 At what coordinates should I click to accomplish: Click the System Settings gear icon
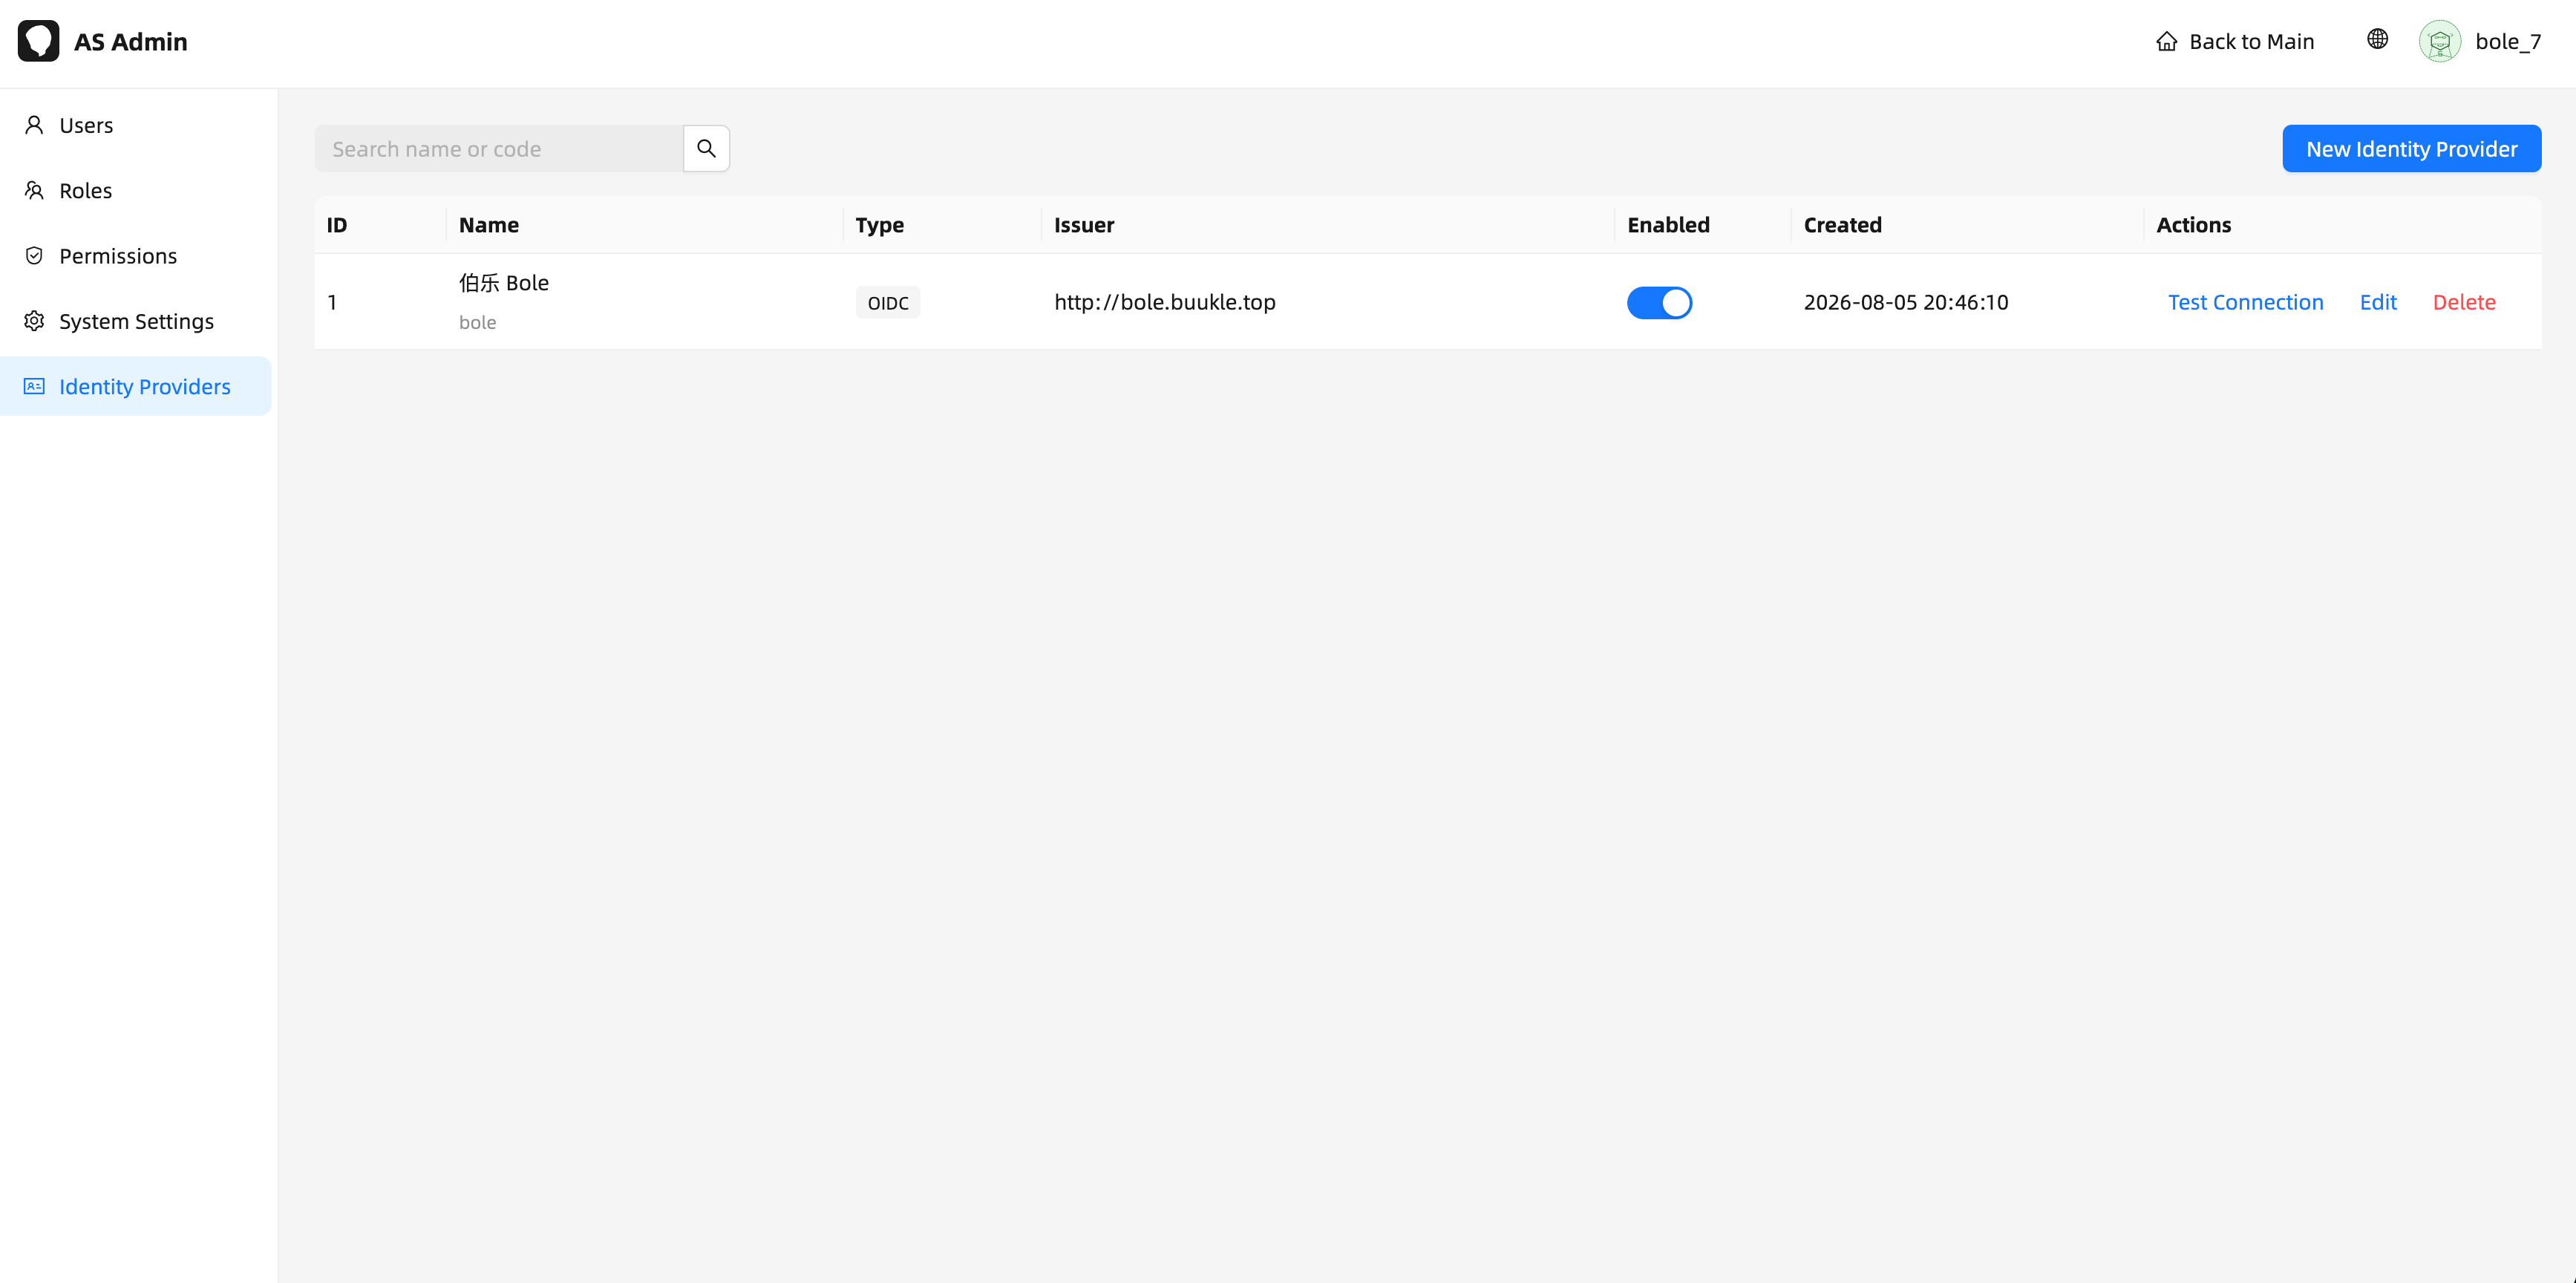coord(34,321)
